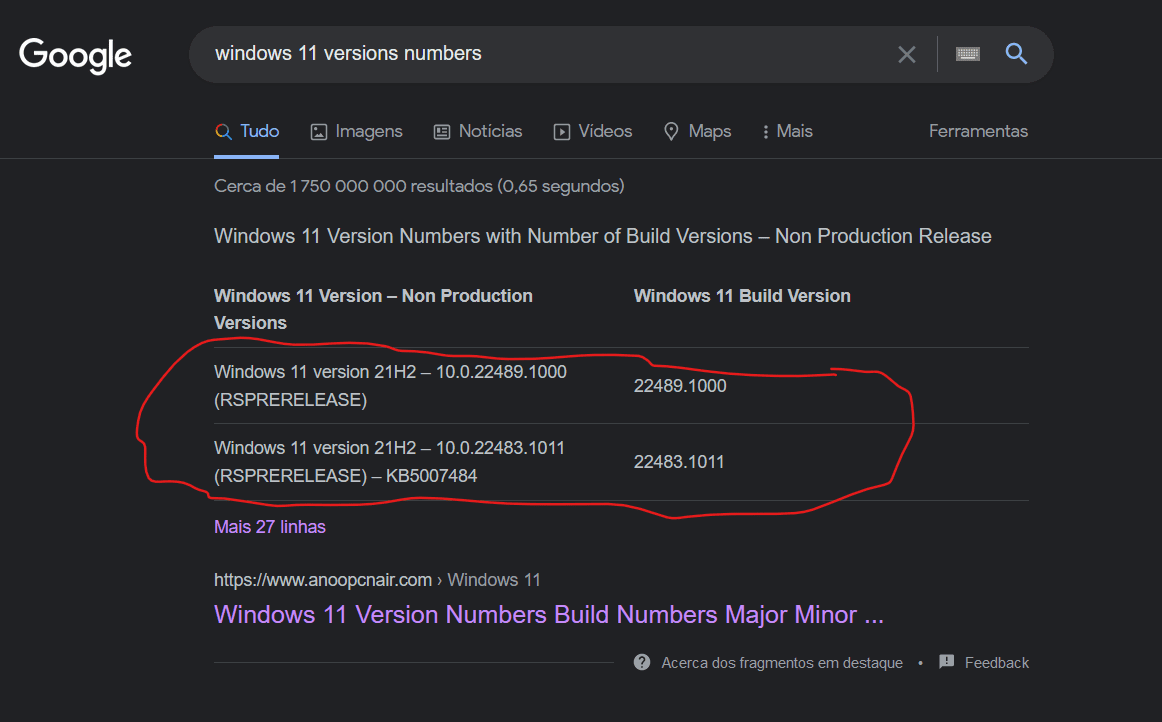Click the question mark help icon

(x=642, y=662)
